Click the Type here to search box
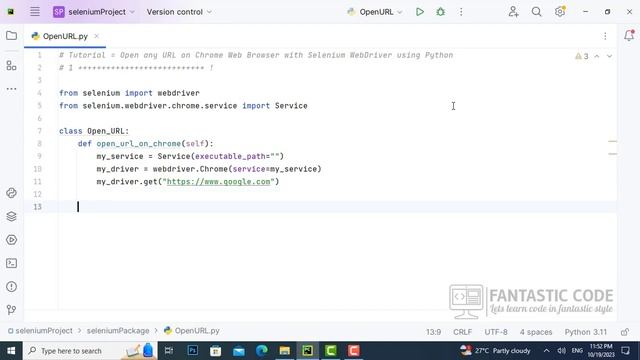Screen dimensions: 640x360 (x=89, y=351)
